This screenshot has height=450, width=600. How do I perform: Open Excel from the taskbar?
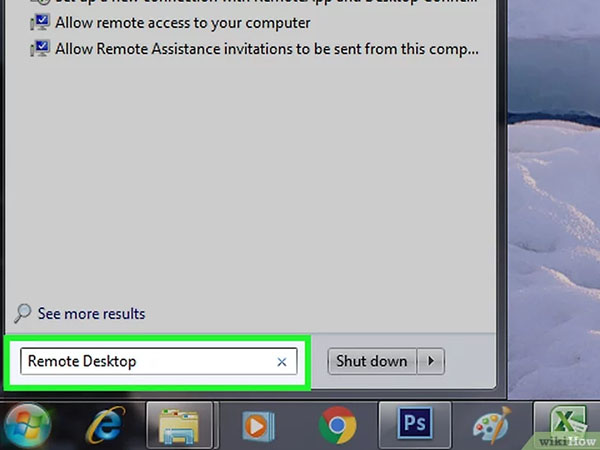567,425
